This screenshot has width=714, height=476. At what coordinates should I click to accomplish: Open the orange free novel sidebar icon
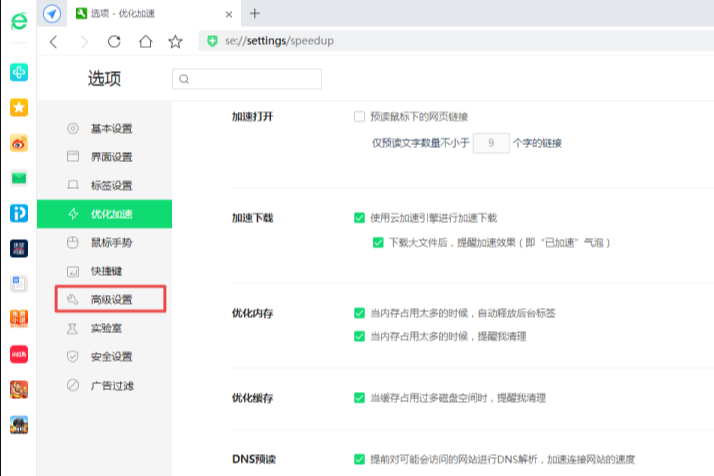[19, 319]
